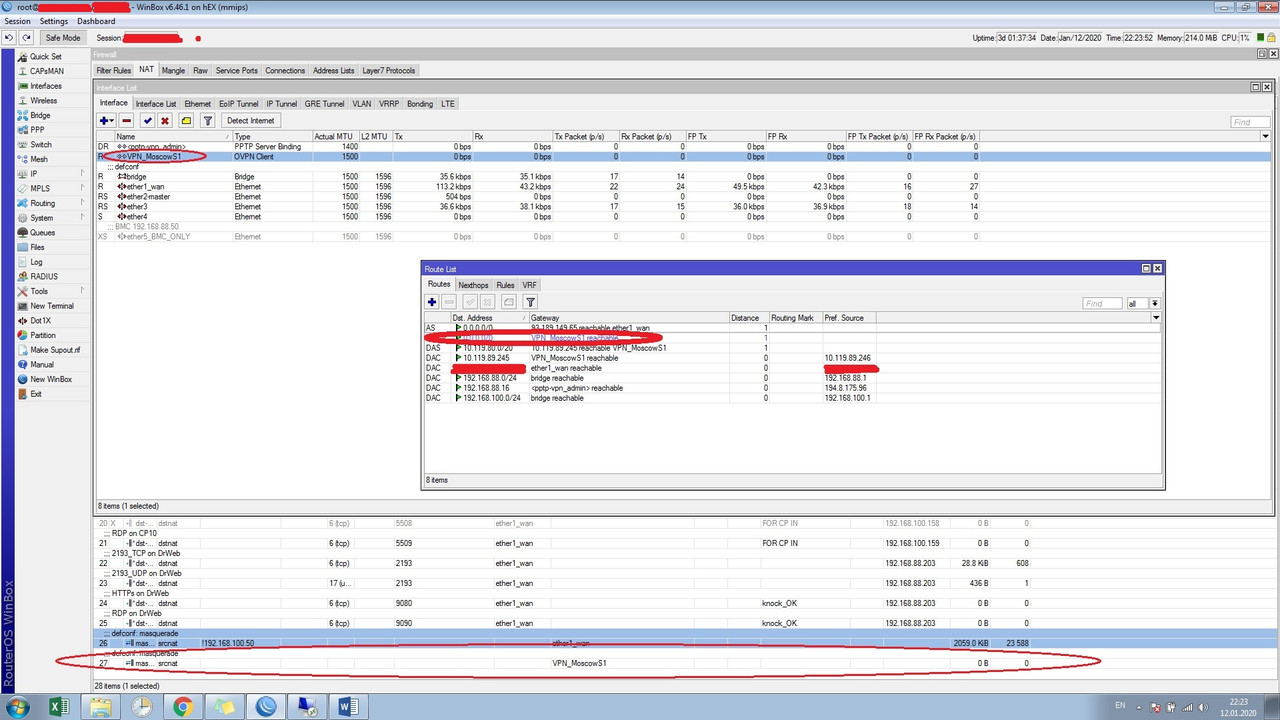Image resolution: width=1280 pixels, height=720 pixels.
Task: Switch to Nexthops tab in Route List
Action: [473, 285]
